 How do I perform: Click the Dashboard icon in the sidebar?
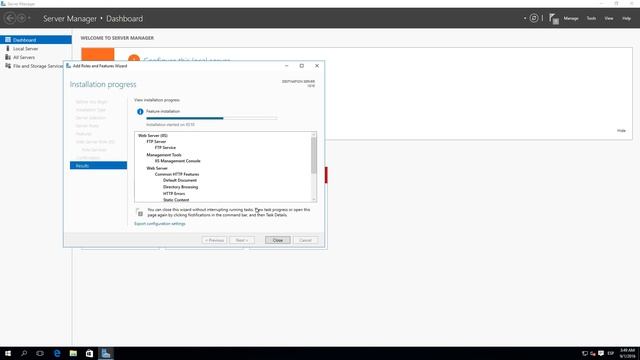[x=8, y=40]
